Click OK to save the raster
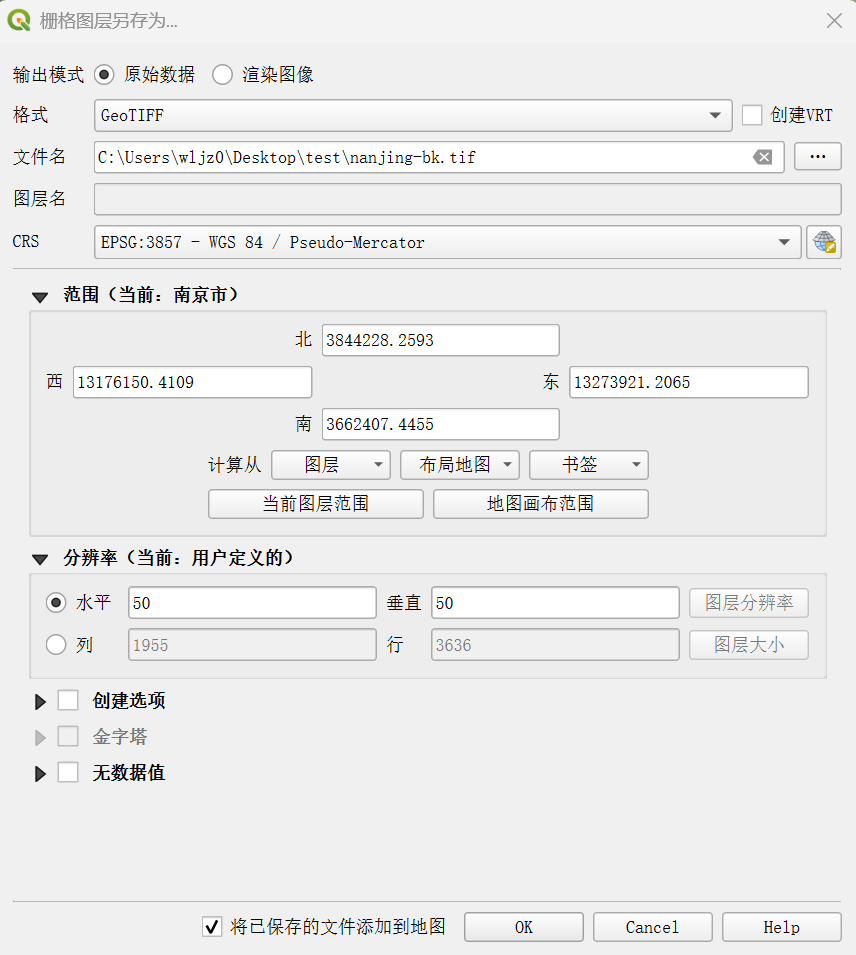Viewport: 856px width, 955px height. [x=523, y=927]
